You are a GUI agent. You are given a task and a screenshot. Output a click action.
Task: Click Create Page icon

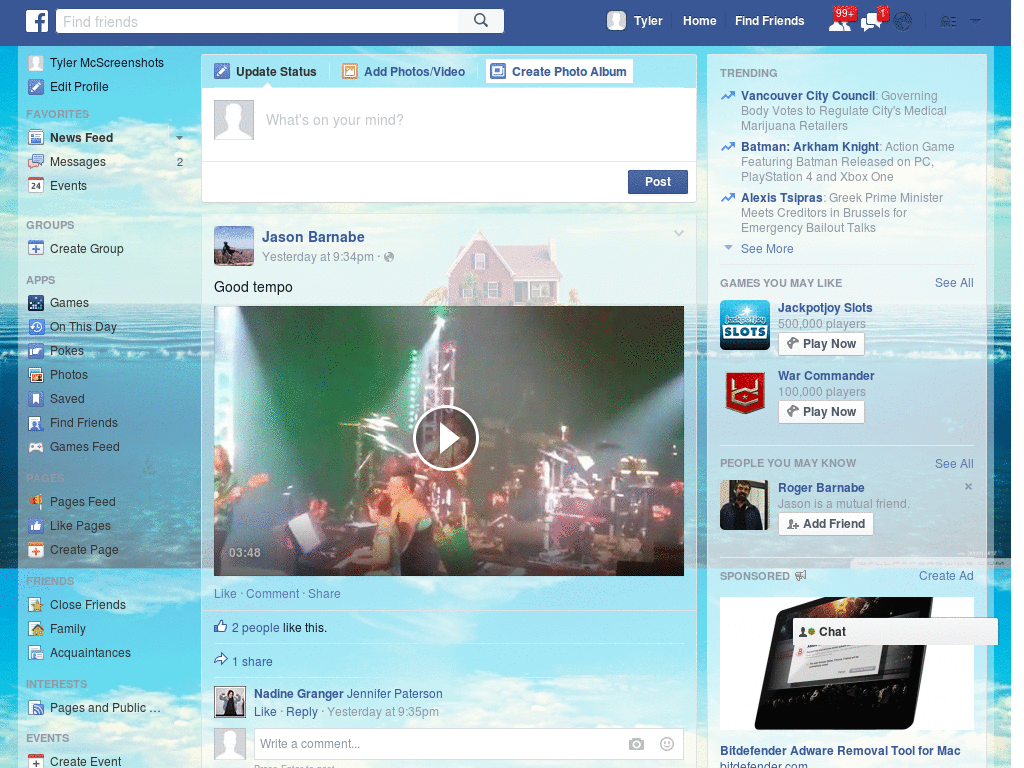(x=36, y=550)
